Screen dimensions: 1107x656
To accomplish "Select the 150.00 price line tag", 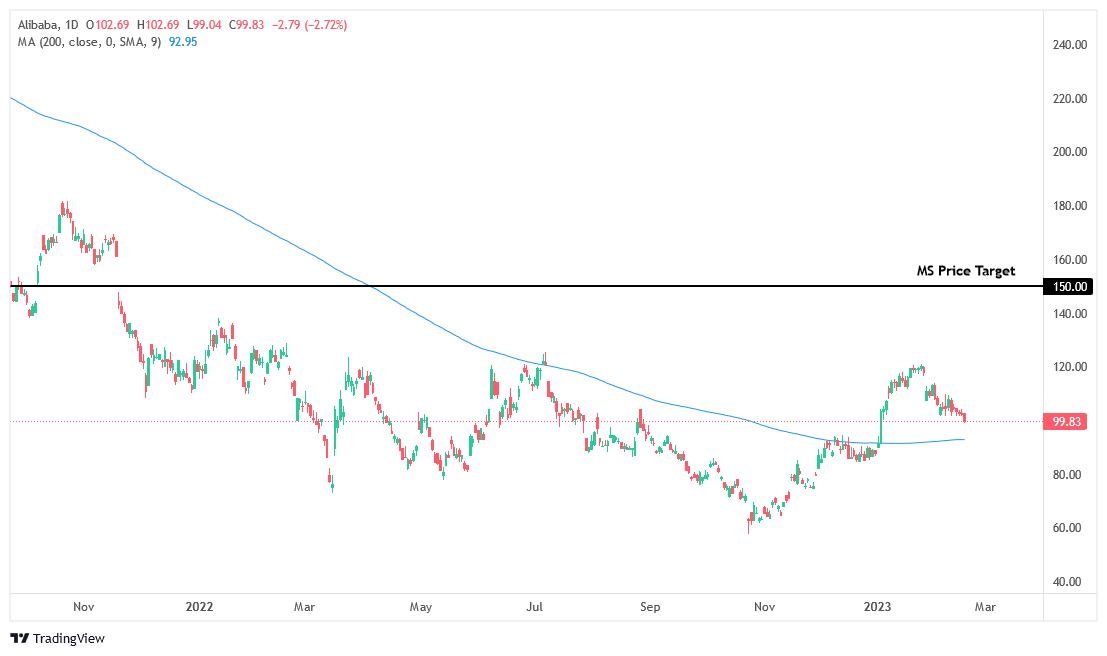I will tap(1070, 287).
